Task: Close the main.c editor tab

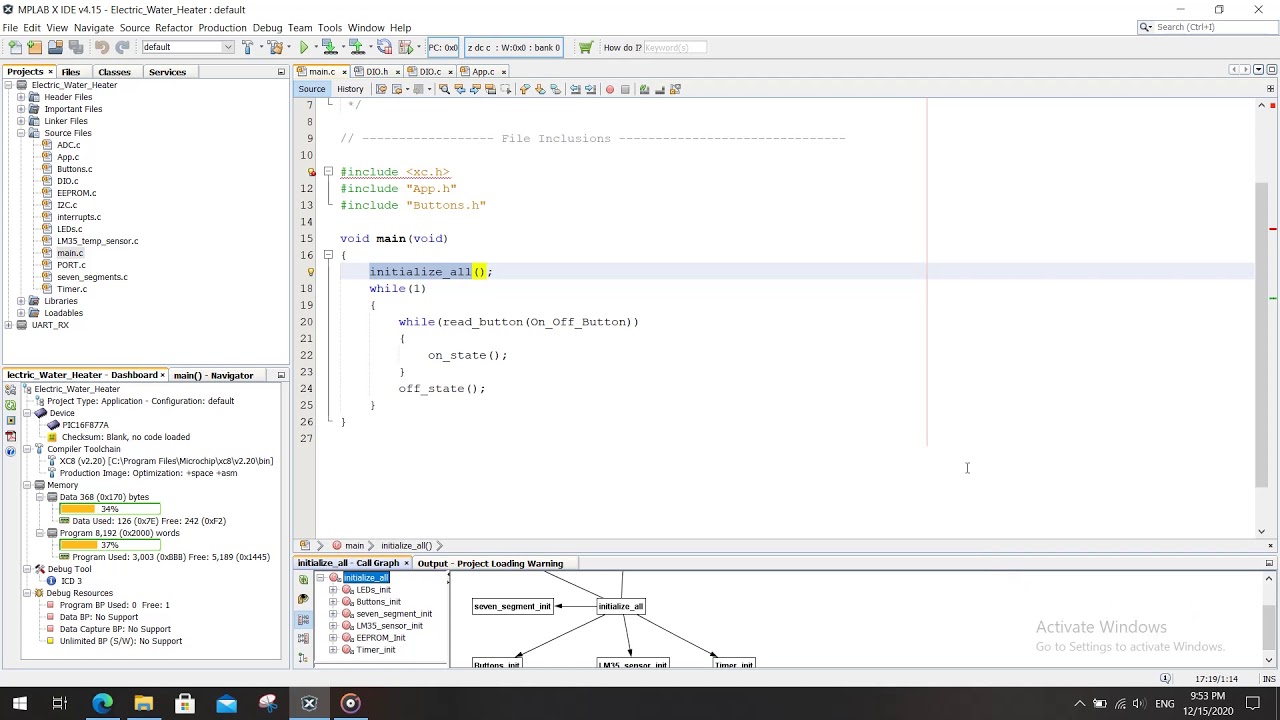Action: 344,72
